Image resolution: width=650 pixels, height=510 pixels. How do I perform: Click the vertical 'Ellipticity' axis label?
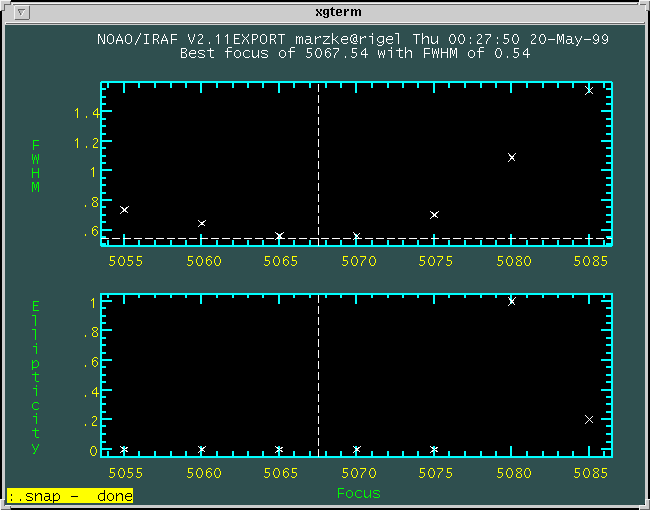pos(36,376)
